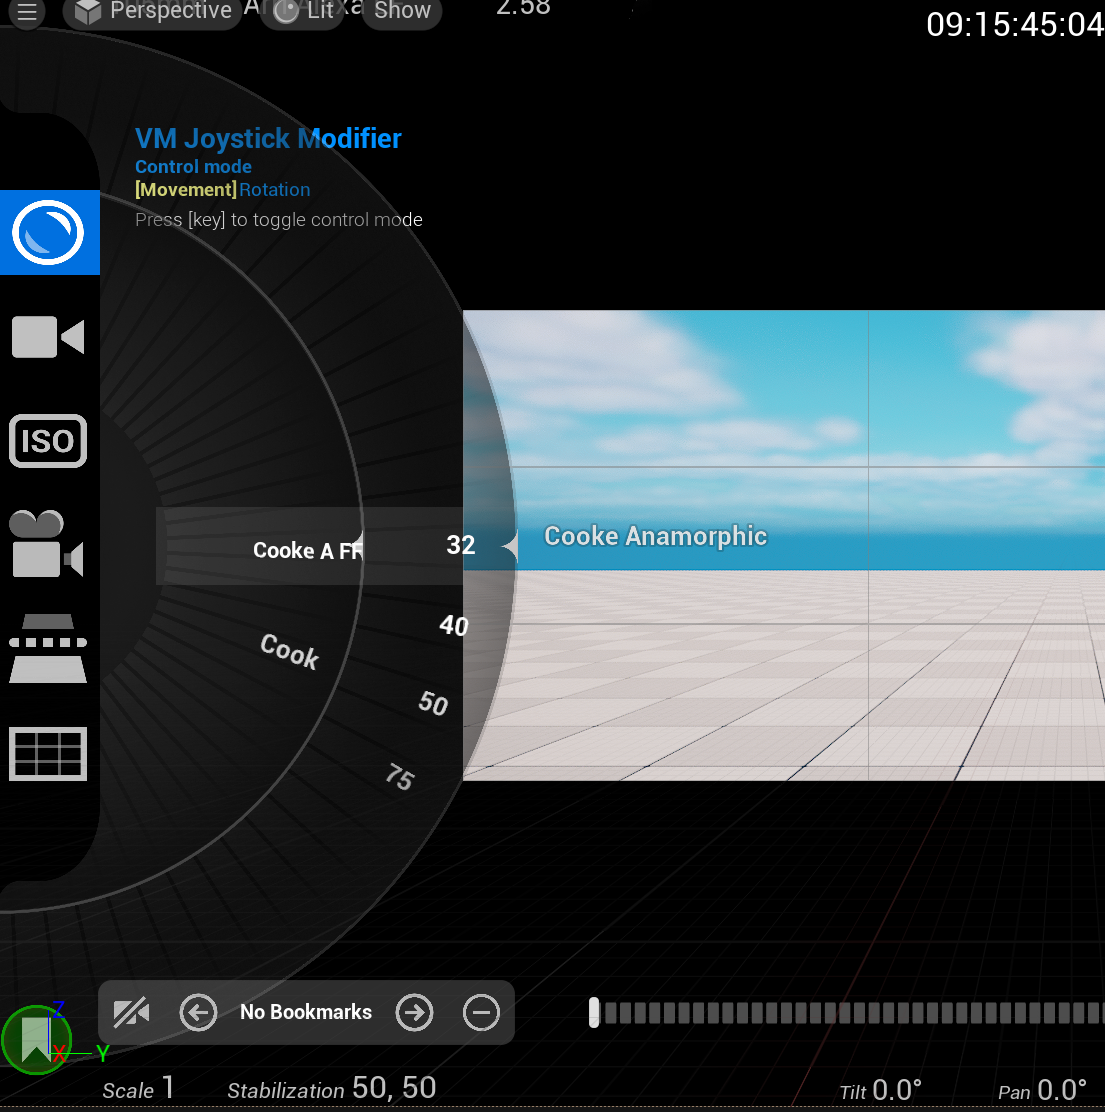Image resolution: width=1105 pixels, height=1112 pixels.
Task: Open the Lit view mode dropdown
Action: pos(303,11)
